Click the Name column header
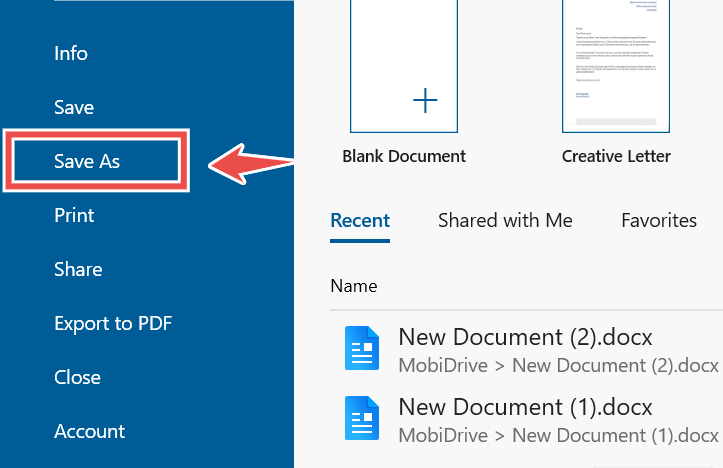This screenshot has height=468, width=723. coord(354,286)
